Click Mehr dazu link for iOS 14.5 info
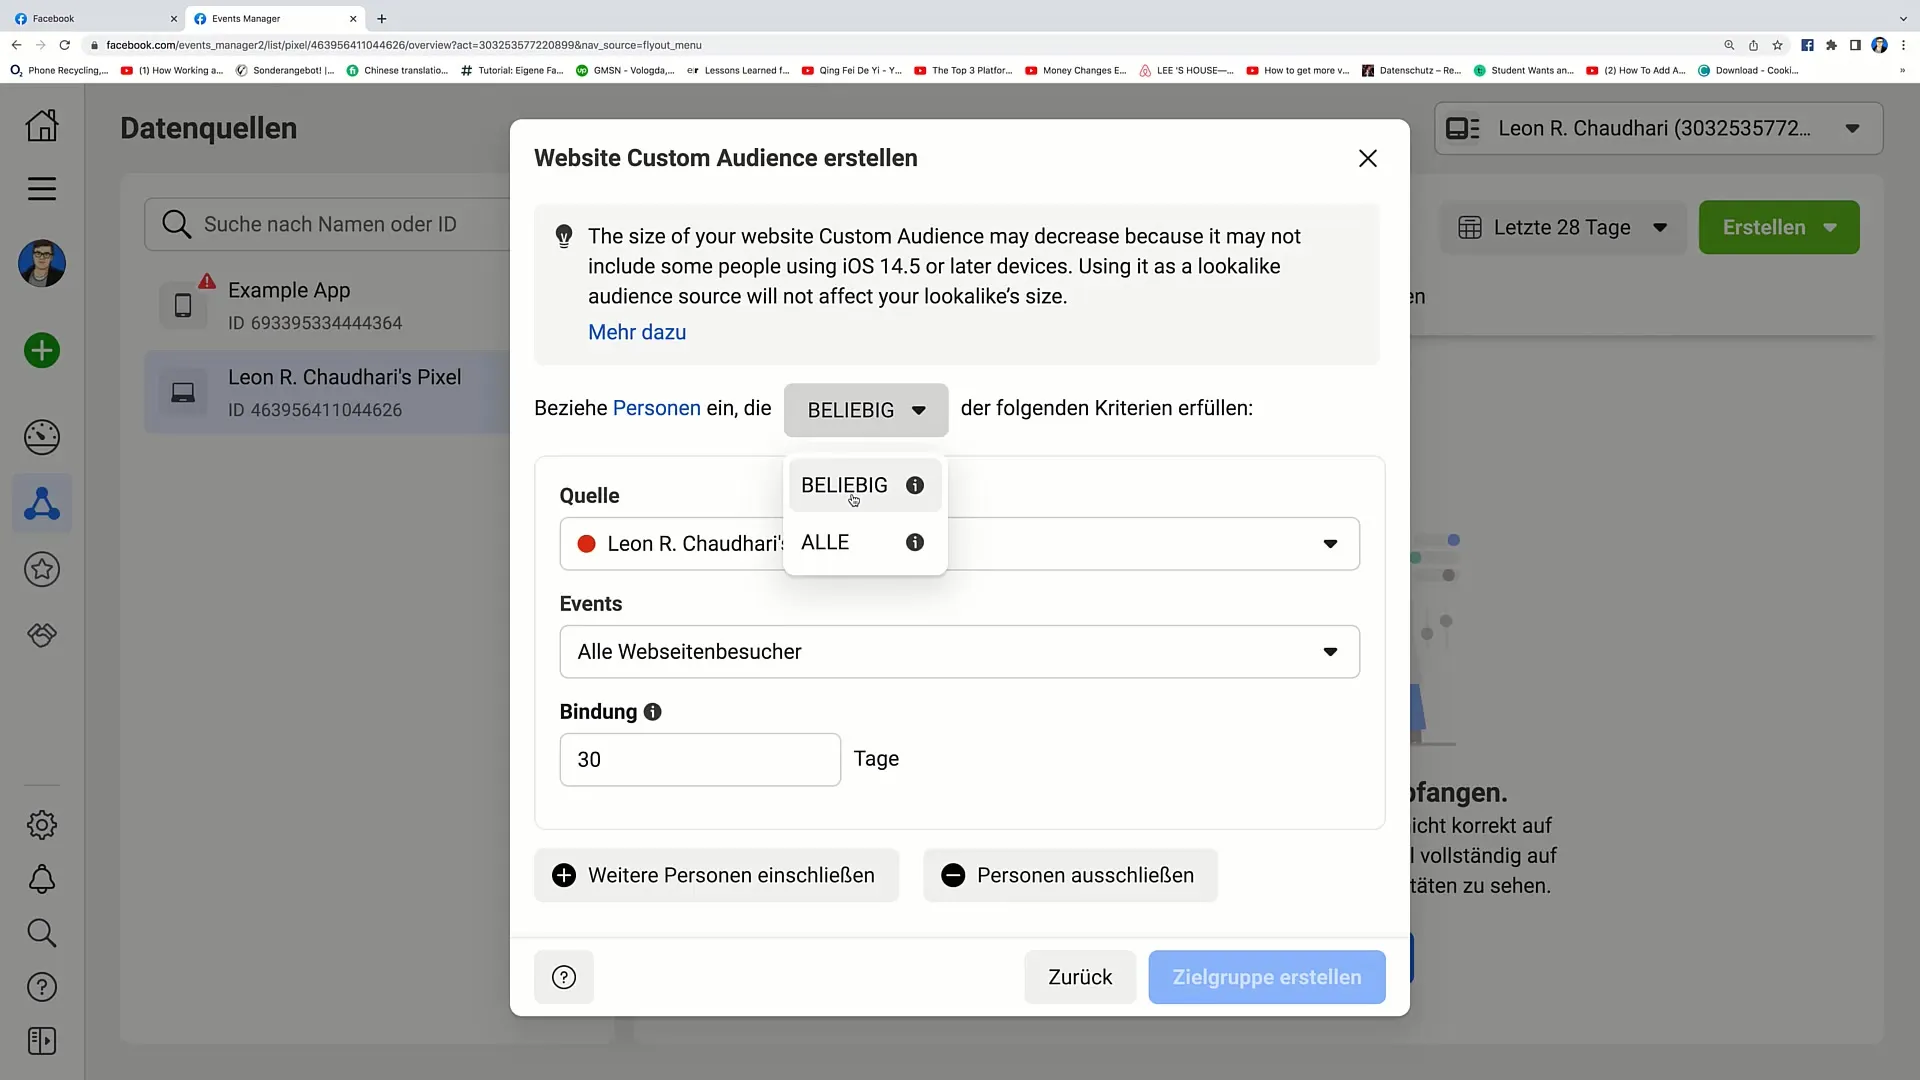Viewport: 1920px width, 1080px height. pos(637,331)
